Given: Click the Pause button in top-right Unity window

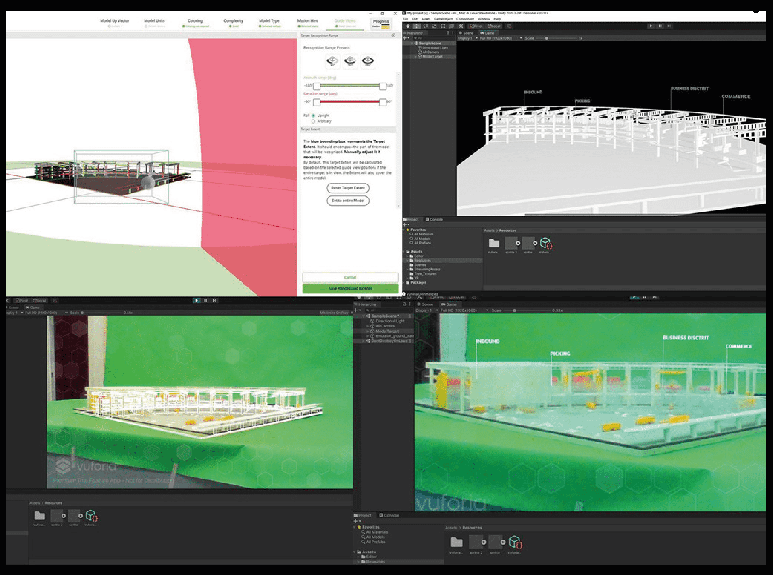Looking at the screenshot, I should tap(660, 26).
